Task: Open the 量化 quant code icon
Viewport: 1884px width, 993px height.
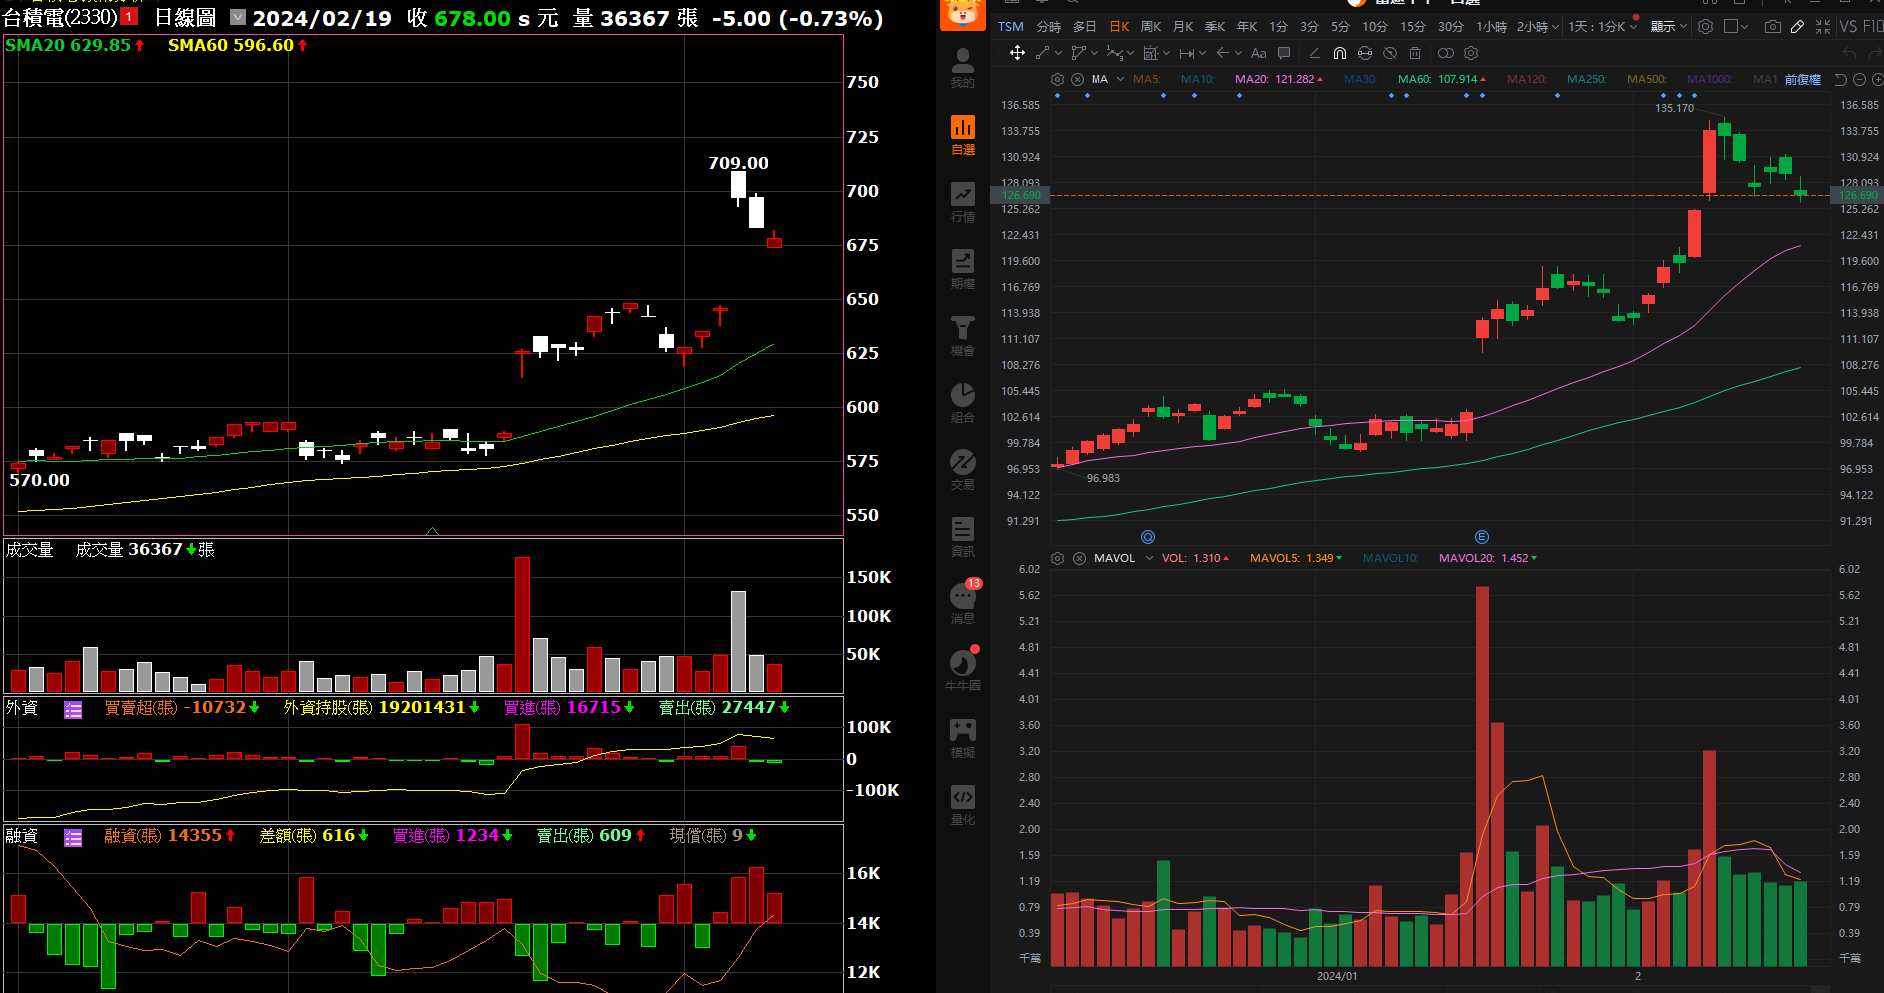Action: pos(962,805)
